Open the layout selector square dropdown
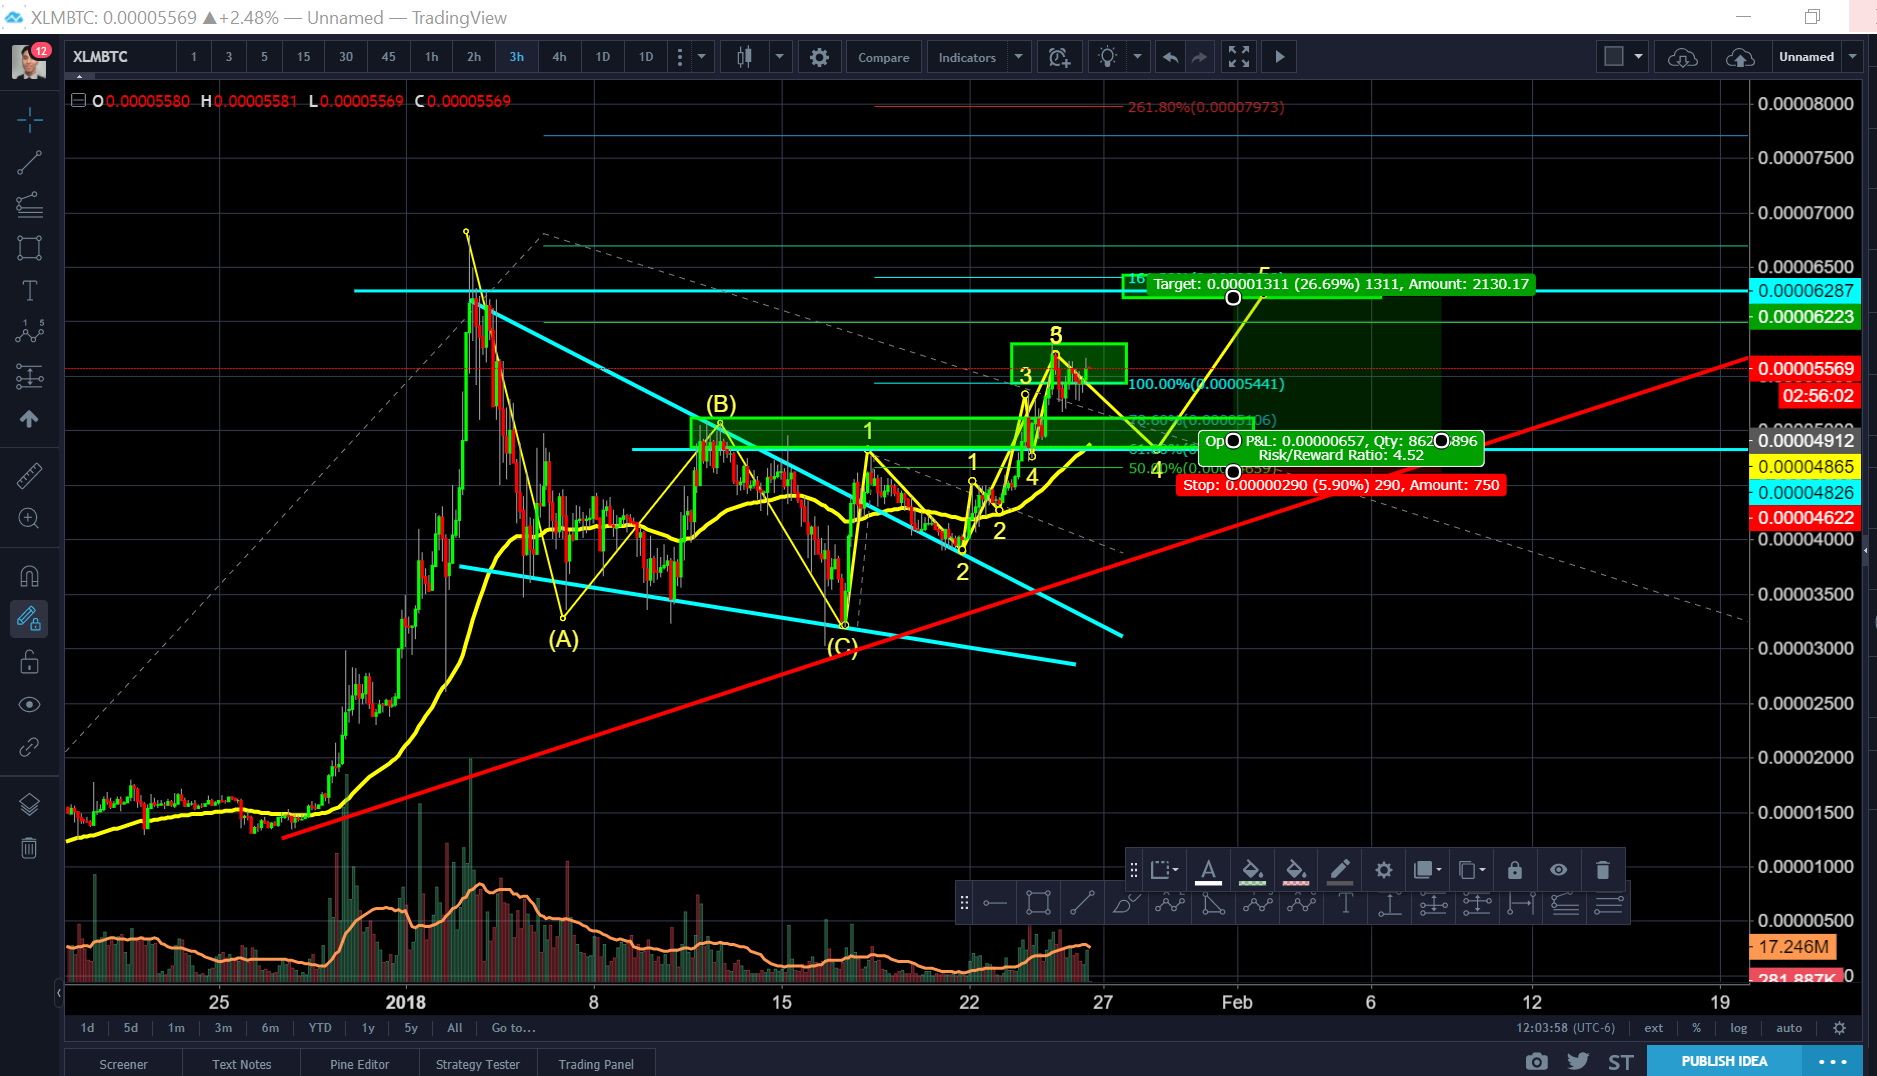This screenshot has height=1076, width=1877. (x=1623, y=57)
